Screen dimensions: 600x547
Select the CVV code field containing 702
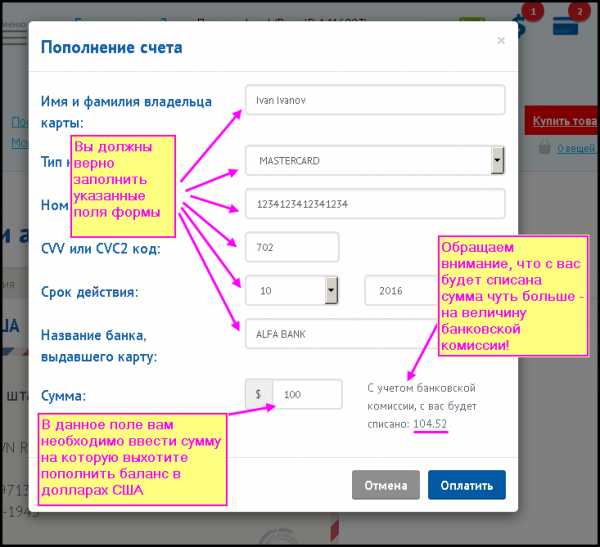click(291, 247)
